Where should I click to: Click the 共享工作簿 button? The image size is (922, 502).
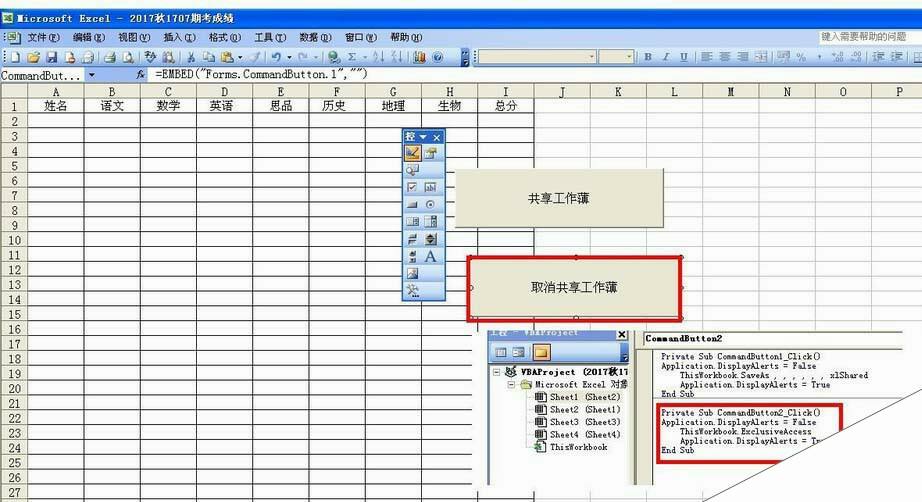pos(558,198)
